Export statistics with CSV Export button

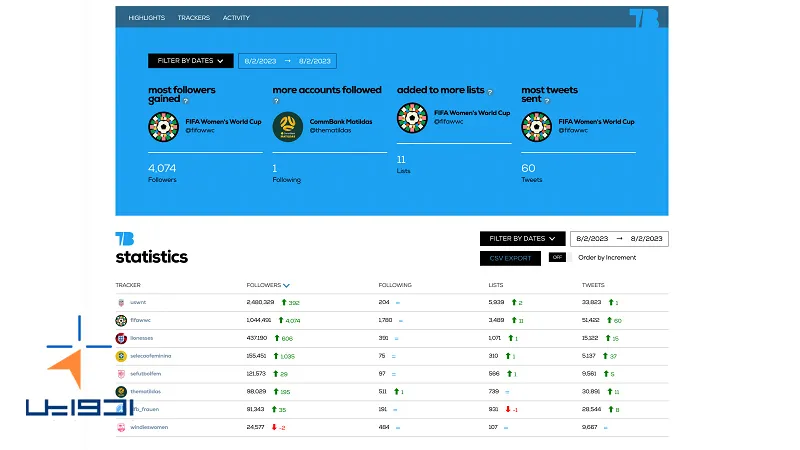(x=510, y=258)
